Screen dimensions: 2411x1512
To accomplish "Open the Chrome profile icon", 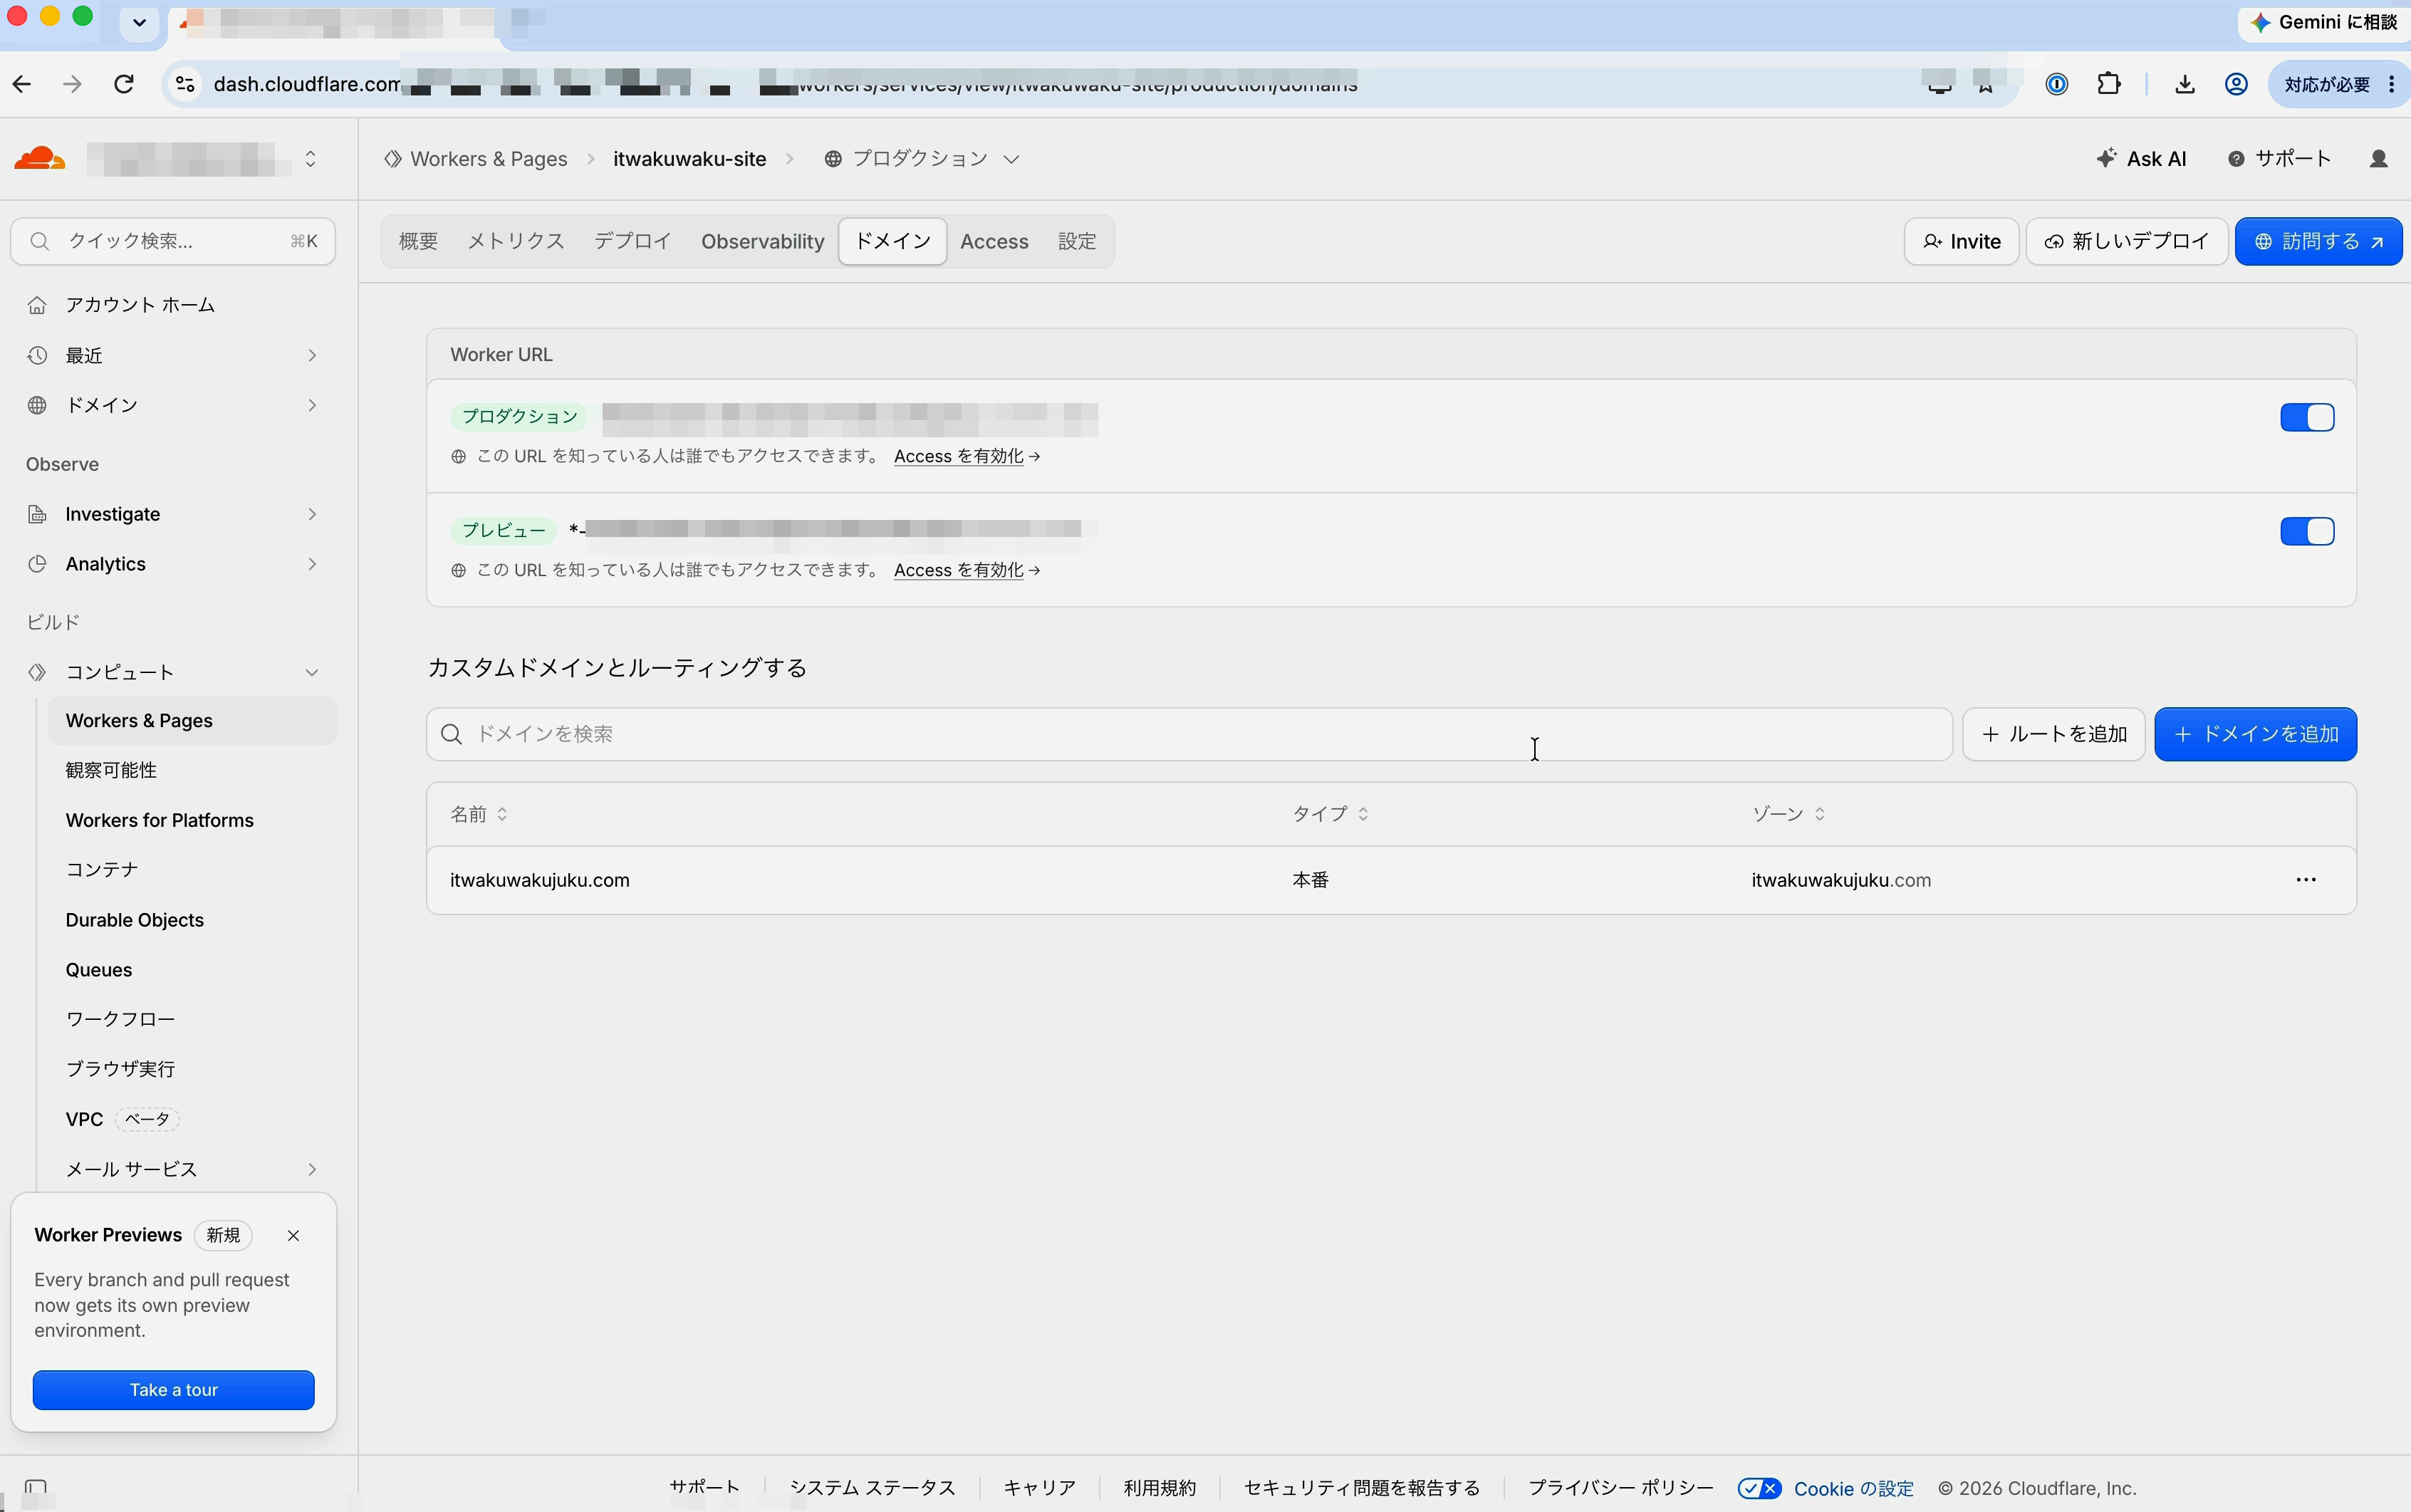I will tap(2236, 84).
